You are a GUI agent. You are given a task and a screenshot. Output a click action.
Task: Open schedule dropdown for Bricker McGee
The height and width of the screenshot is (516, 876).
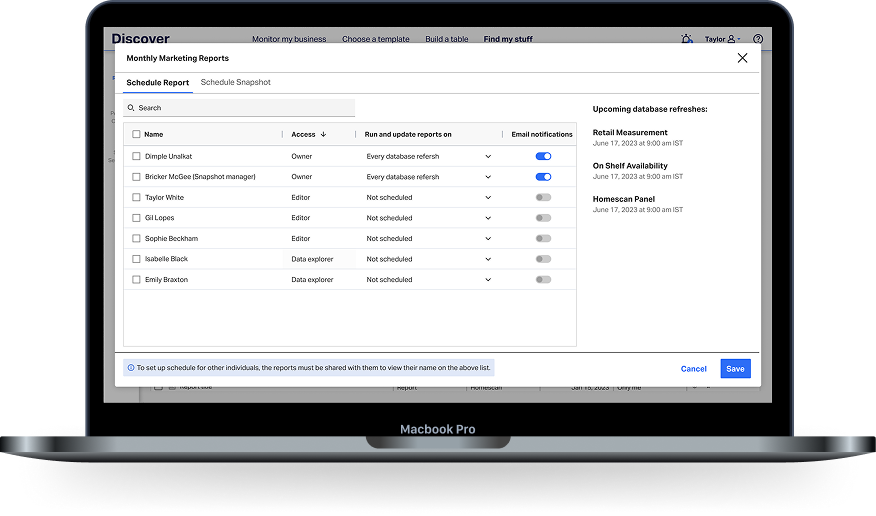point(488,177)
